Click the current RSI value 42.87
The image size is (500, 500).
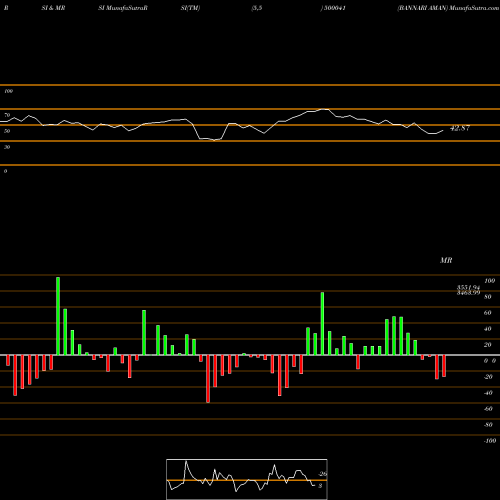pyautogui.click(x=460, y=128)
